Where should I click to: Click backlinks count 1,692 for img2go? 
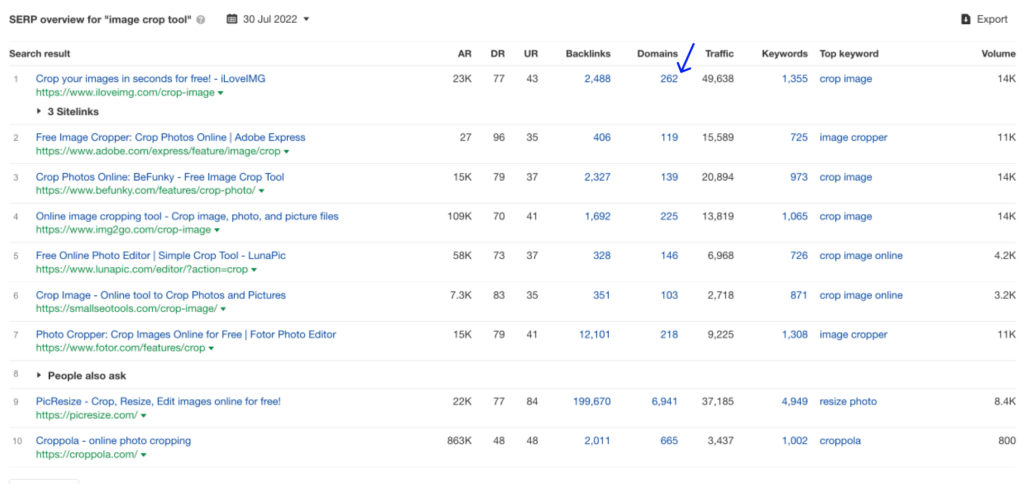(x=598, y=216)
